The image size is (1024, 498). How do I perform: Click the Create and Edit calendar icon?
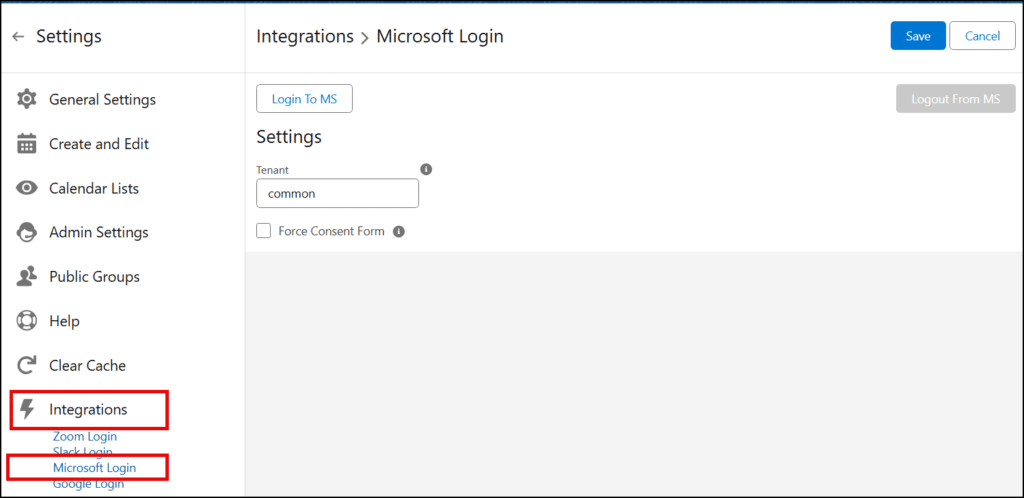coord(27,144)
